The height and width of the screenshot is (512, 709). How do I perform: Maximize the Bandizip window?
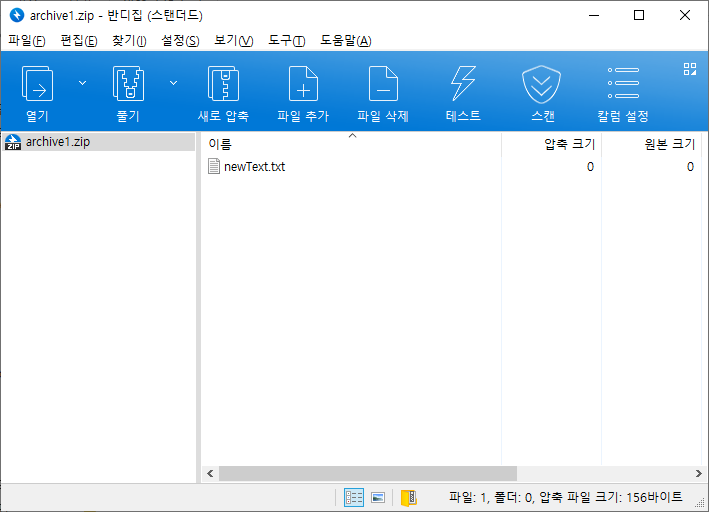point(639,15)
